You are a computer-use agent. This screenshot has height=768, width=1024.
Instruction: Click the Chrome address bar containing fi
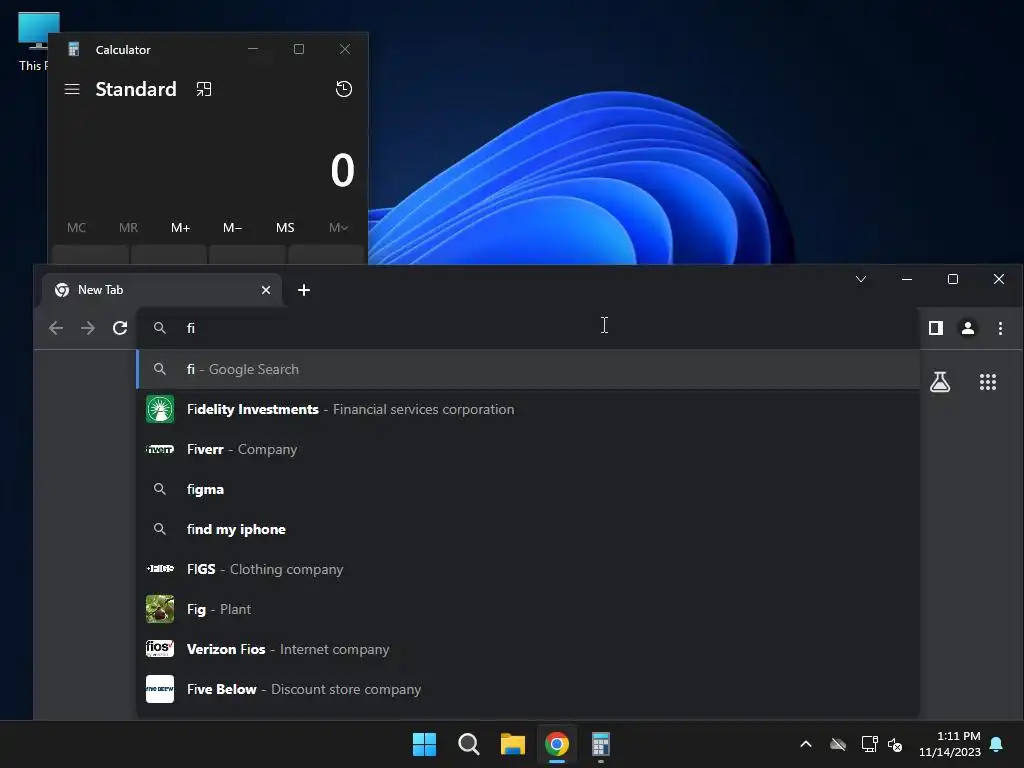pyautogui.click(x=528, y=328)
